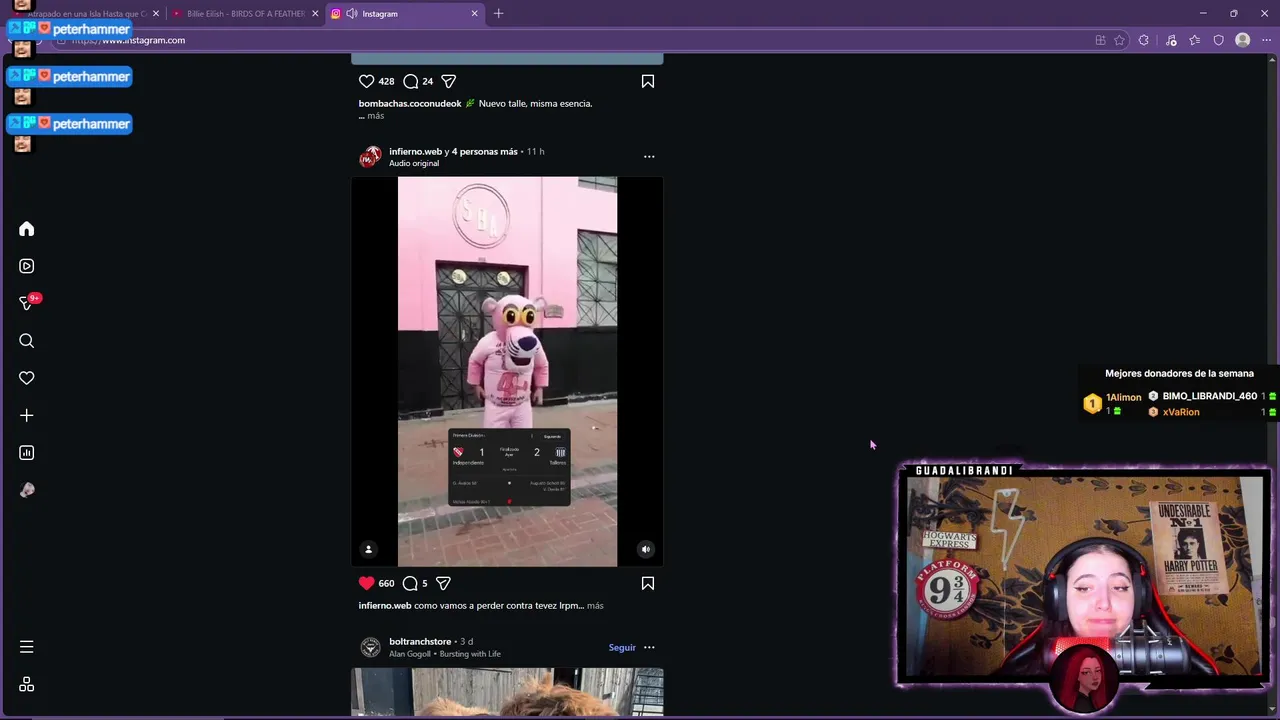Follow boltranchstore with Seguir
Image resolution: width=1280 pixels, height=720 pixels.
click(x=622, y=647)
